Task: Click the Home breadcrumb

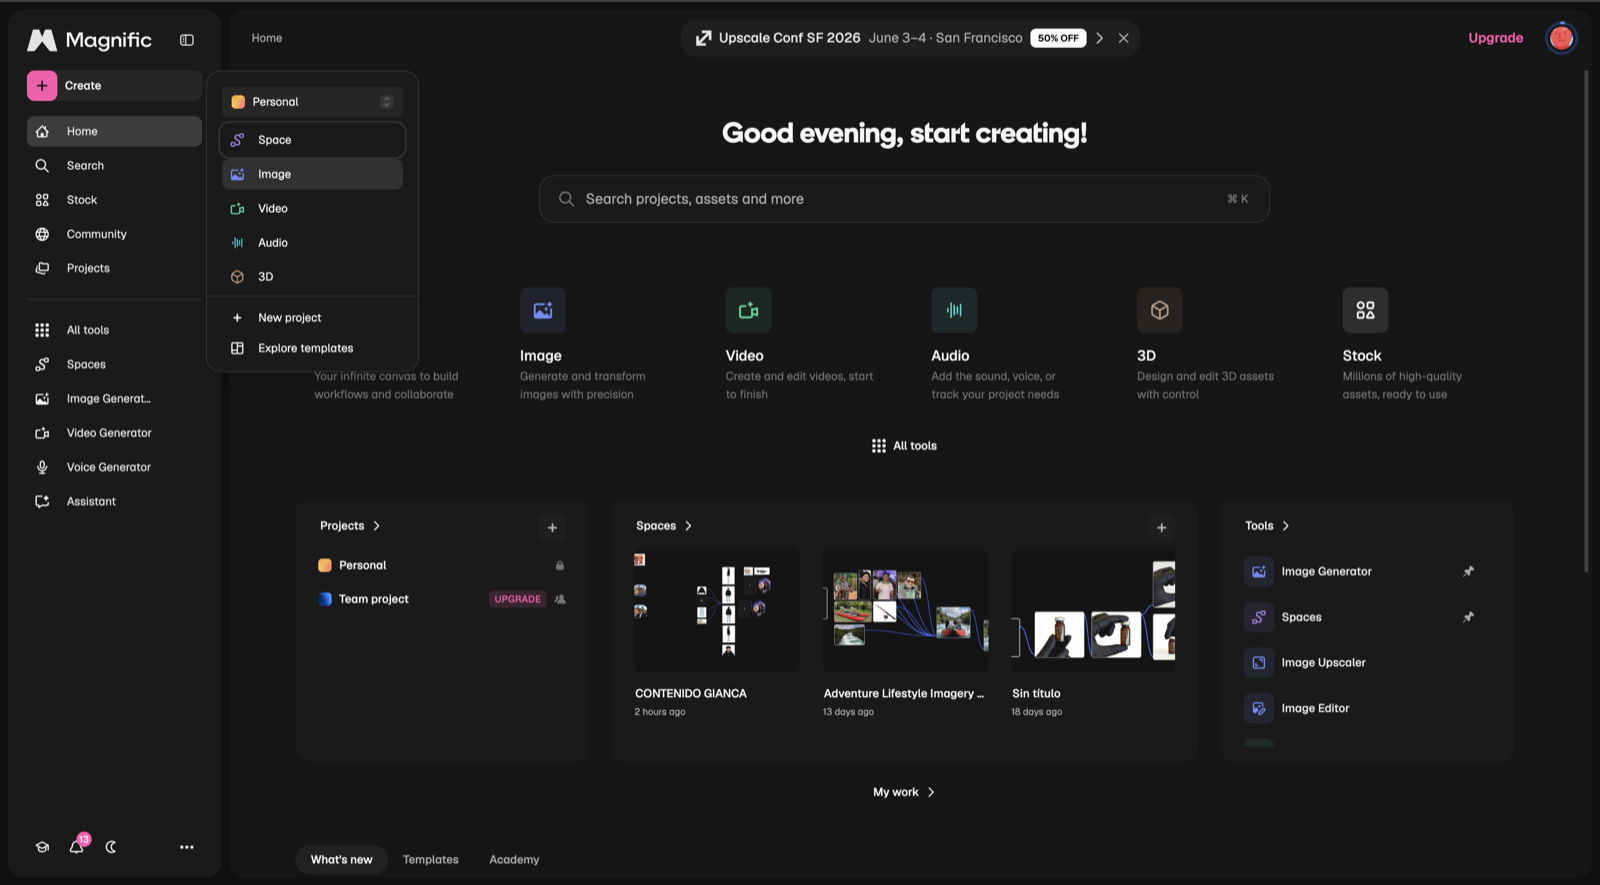Action: 267,38
